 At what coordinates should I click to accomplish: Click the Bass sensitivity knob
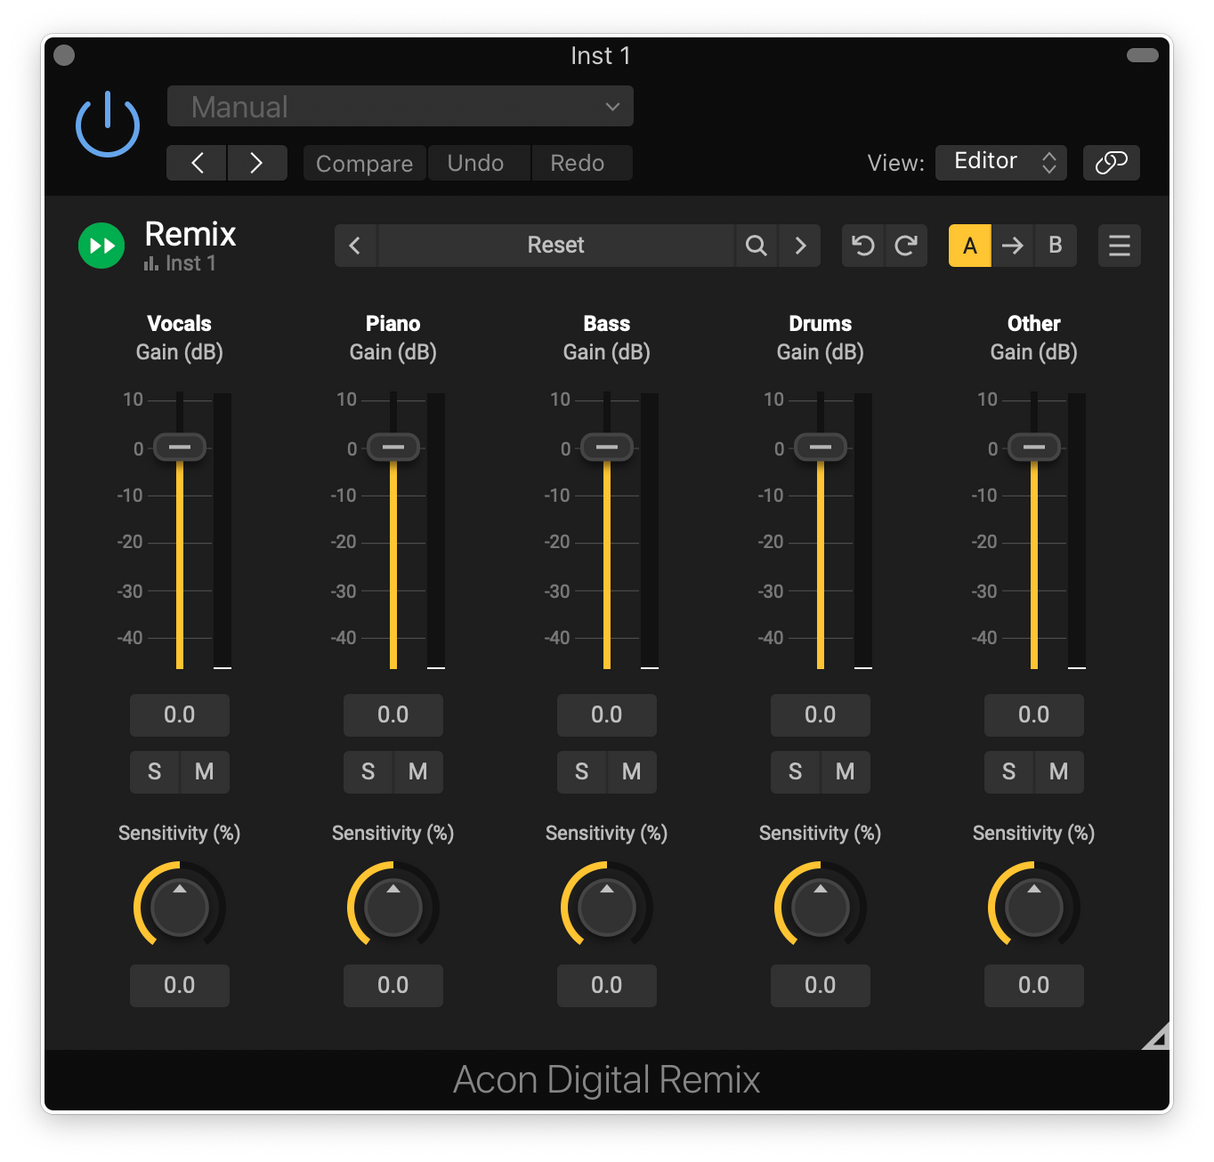pyautogui.click(x=607, y=907)
